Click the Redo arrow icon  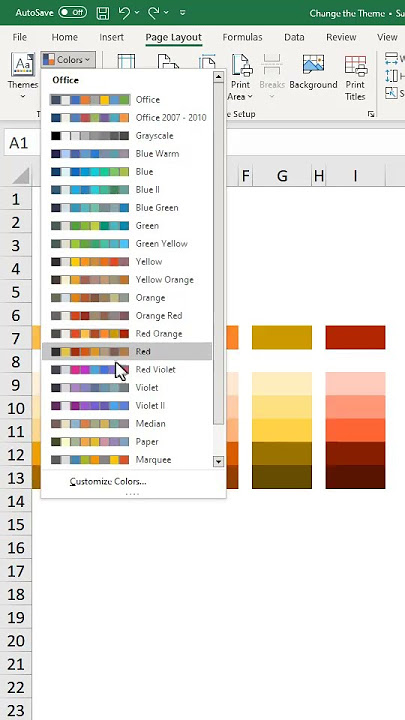coord(153,13)
